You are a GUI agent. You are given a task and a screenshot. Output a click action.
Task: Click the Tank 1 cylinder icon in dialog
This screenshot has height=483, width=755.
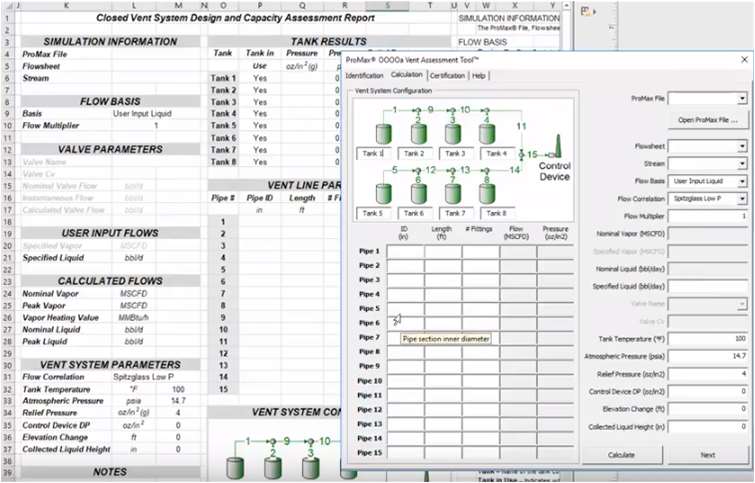[383, 134]
